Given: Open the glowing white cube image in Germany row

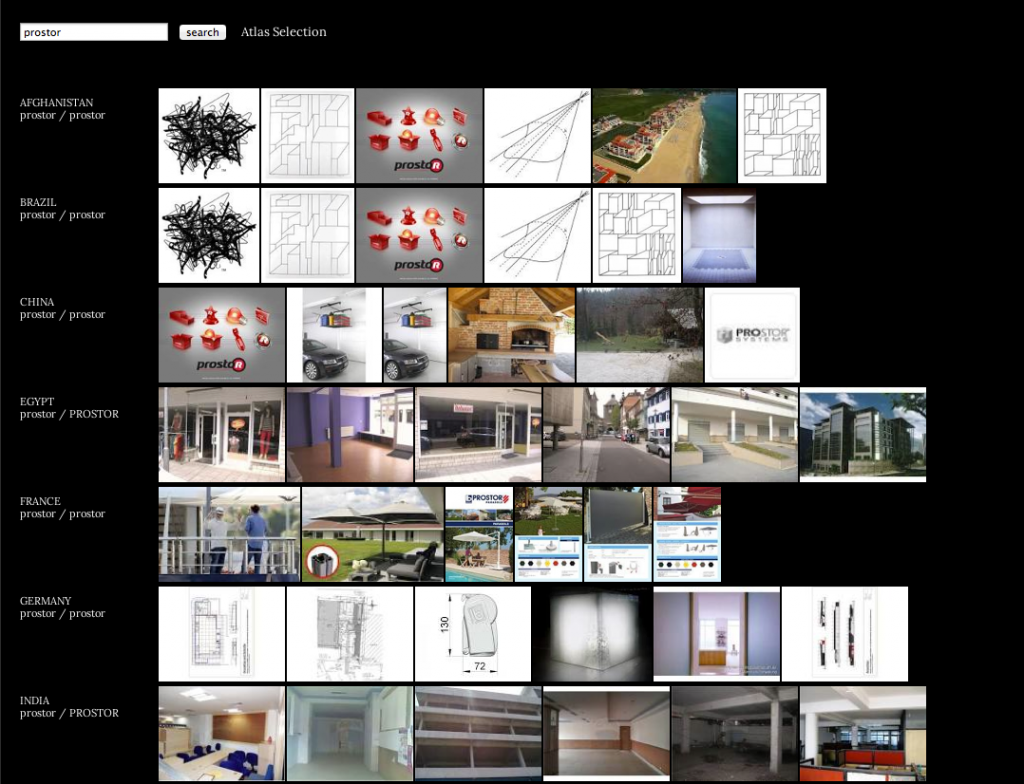Looking at the screenshot, I should tap(593, 634).
